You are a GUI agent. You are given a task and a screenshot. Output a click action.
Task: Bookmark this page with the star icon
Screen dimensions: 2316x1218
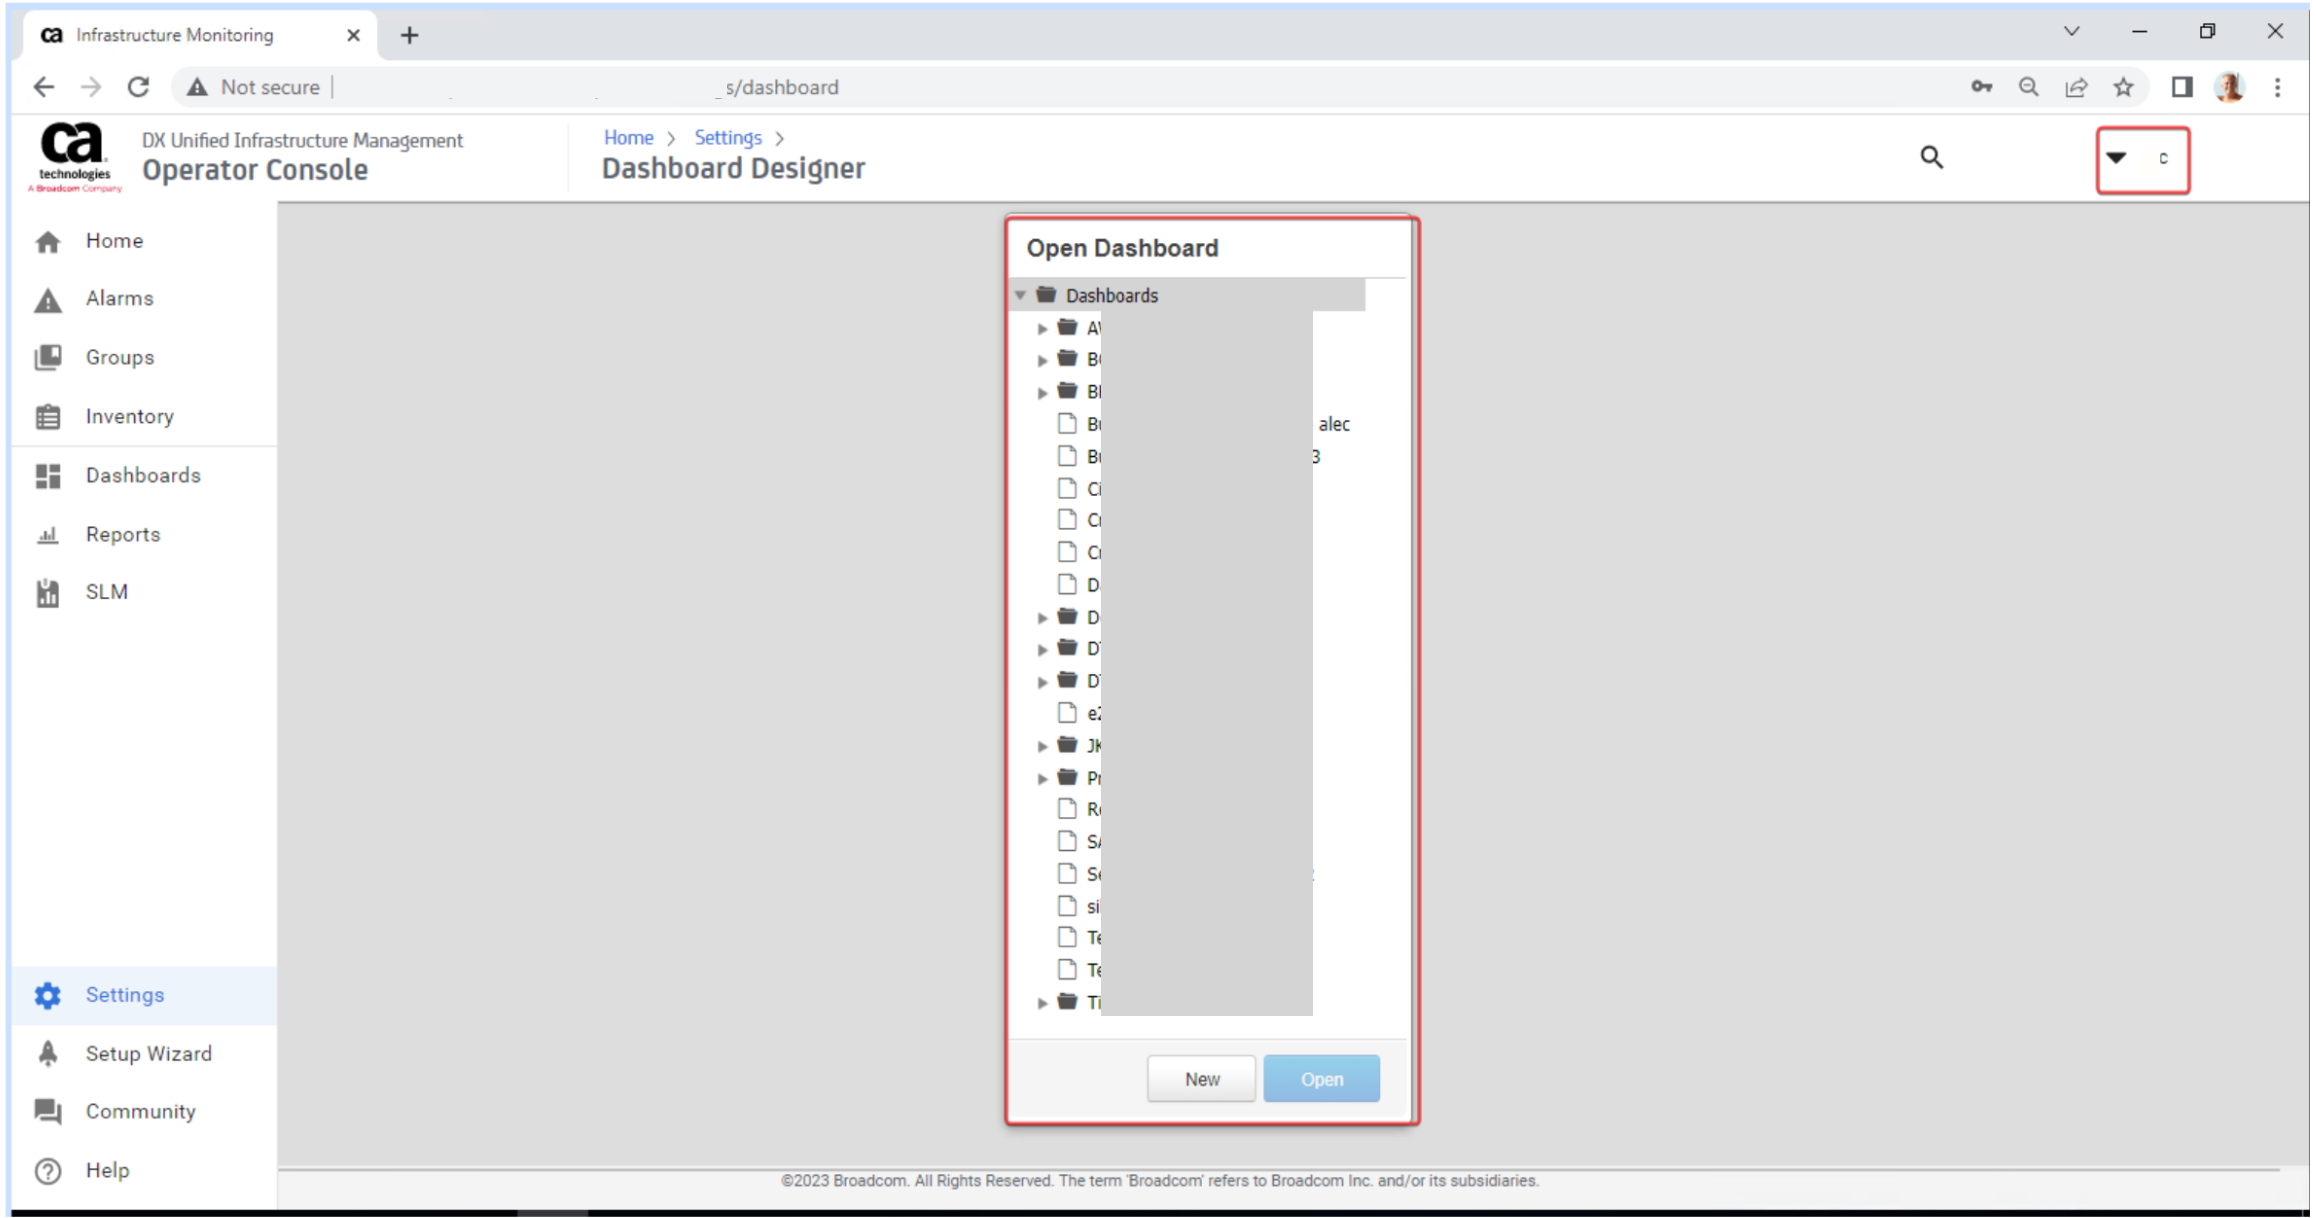point(2123,87)
